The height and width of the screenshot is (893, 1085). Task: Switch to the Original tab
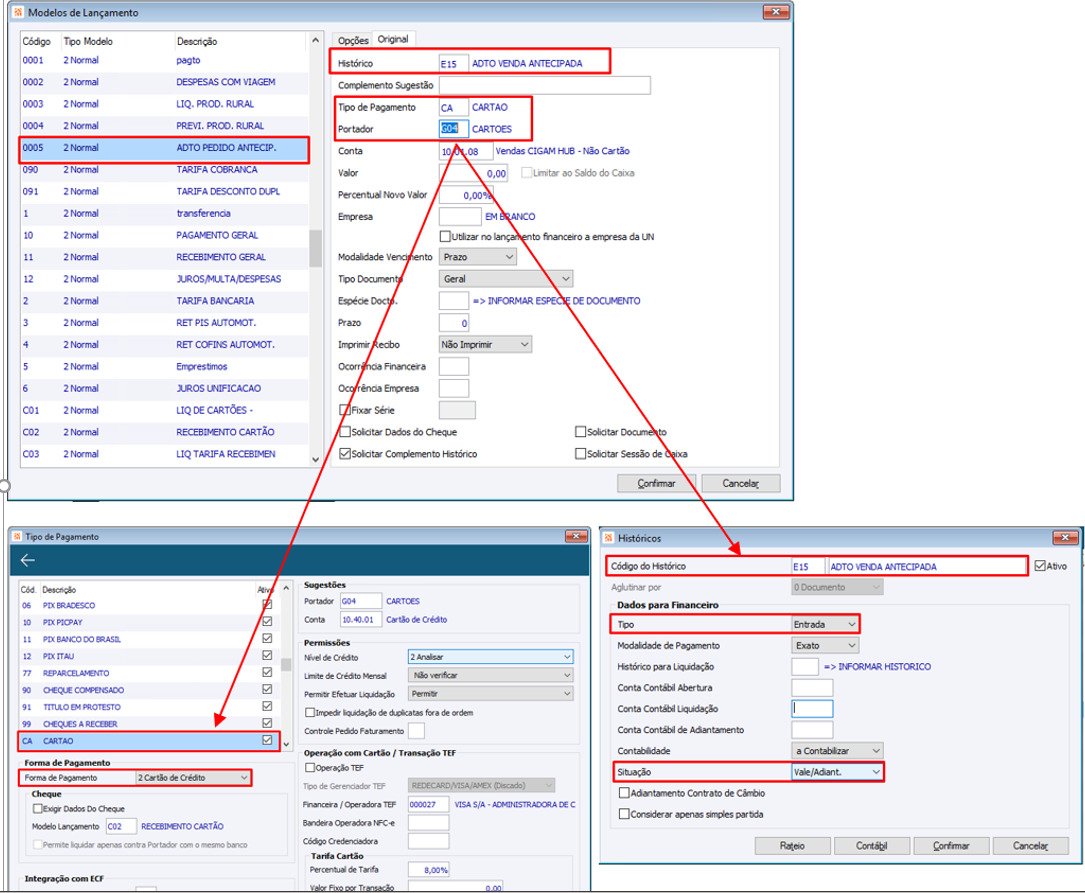pyautogui.click(x=393, y=39)
